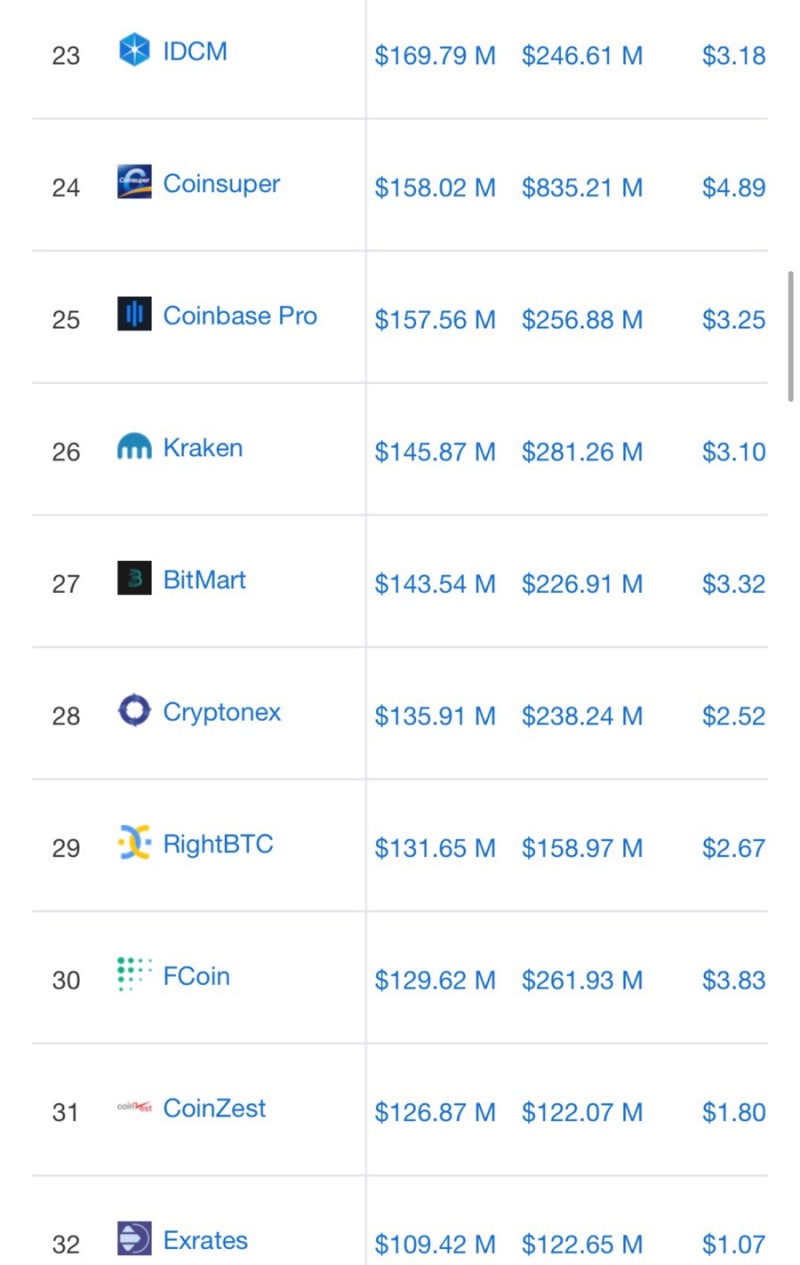
Task: Click Exrates' $109.42 M volume value
Action: pyautogui.click(x=435, y=1244)
